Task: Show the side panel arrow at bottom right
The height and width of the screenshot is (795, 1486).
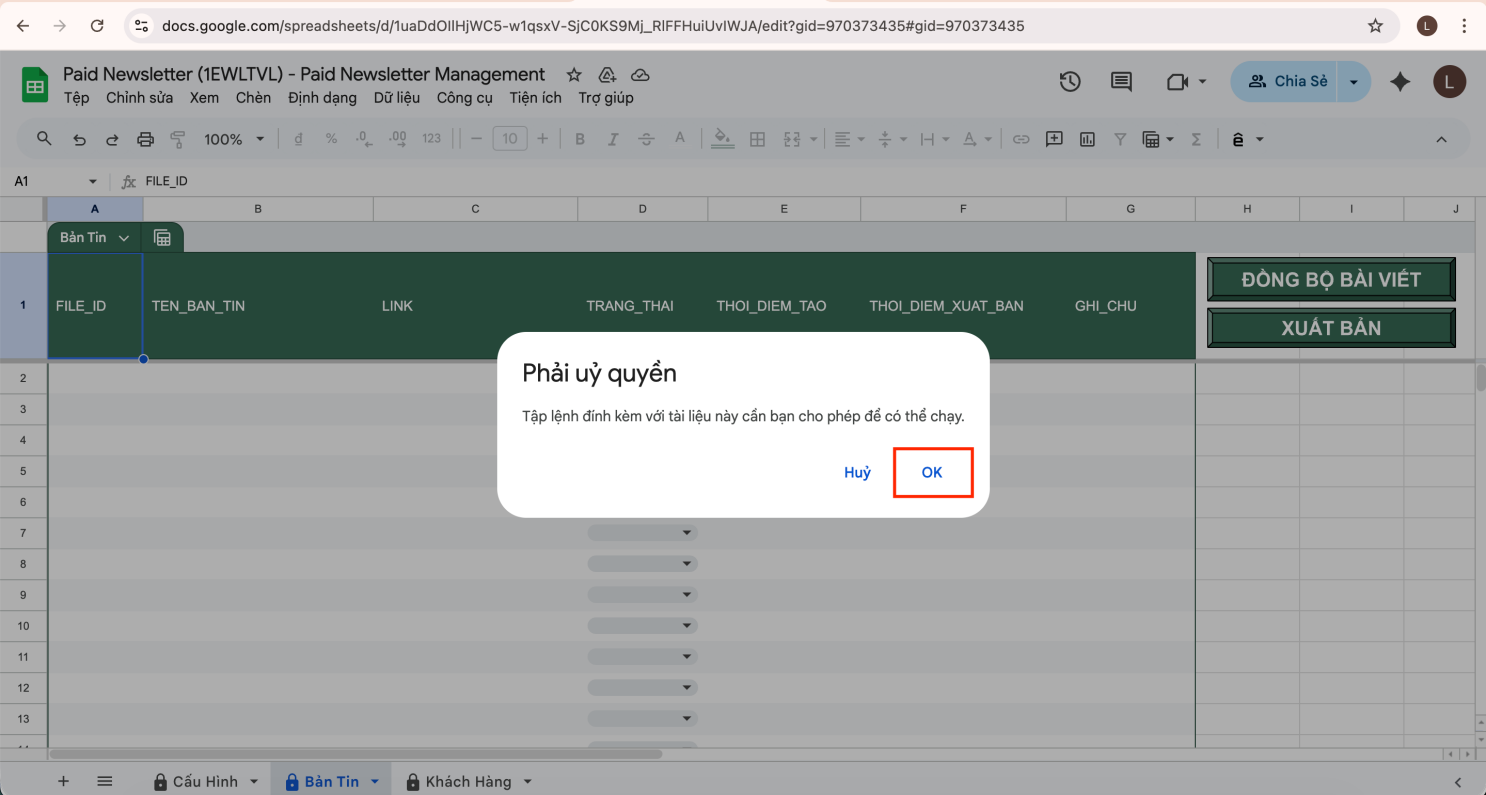Action: [1457, 781]
